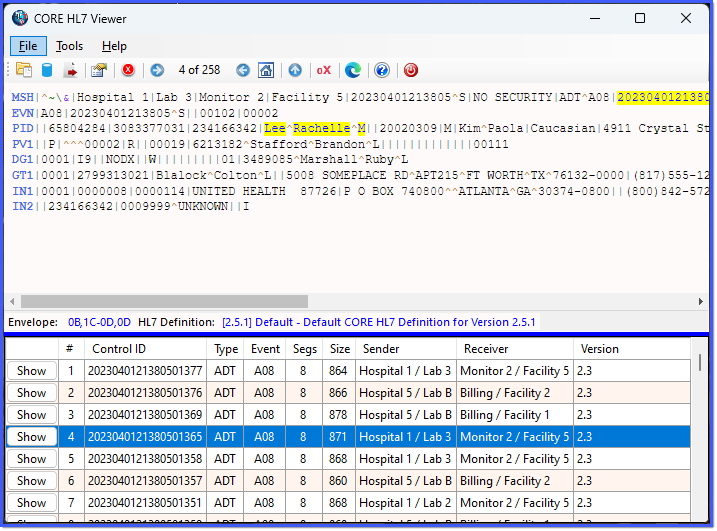Click the # column header
The width and height of the screenshot is (717, 531).
71,349
